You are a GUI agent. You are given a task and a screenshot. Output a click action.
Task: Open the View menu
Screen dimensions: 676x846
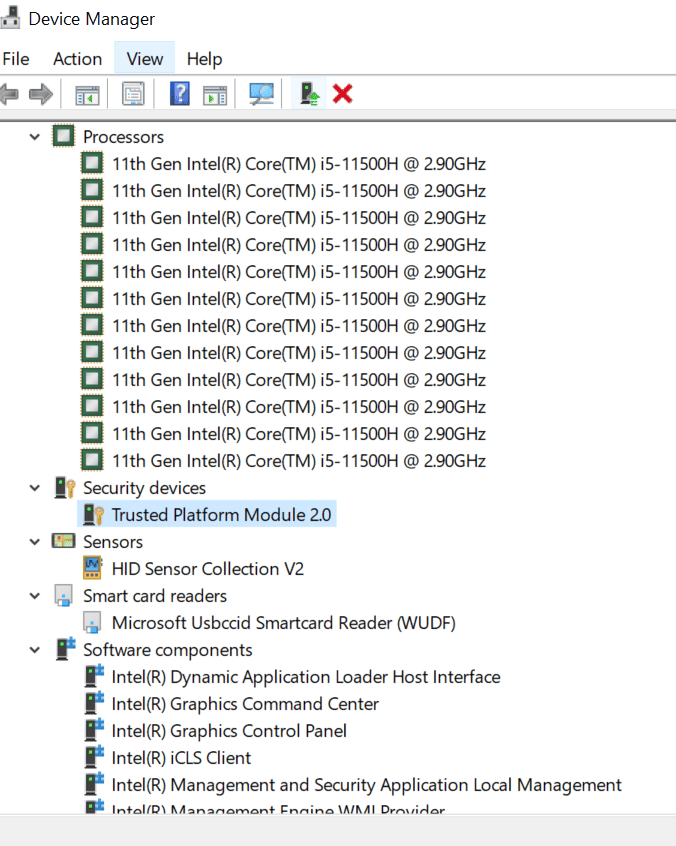(x=145, y=58)
